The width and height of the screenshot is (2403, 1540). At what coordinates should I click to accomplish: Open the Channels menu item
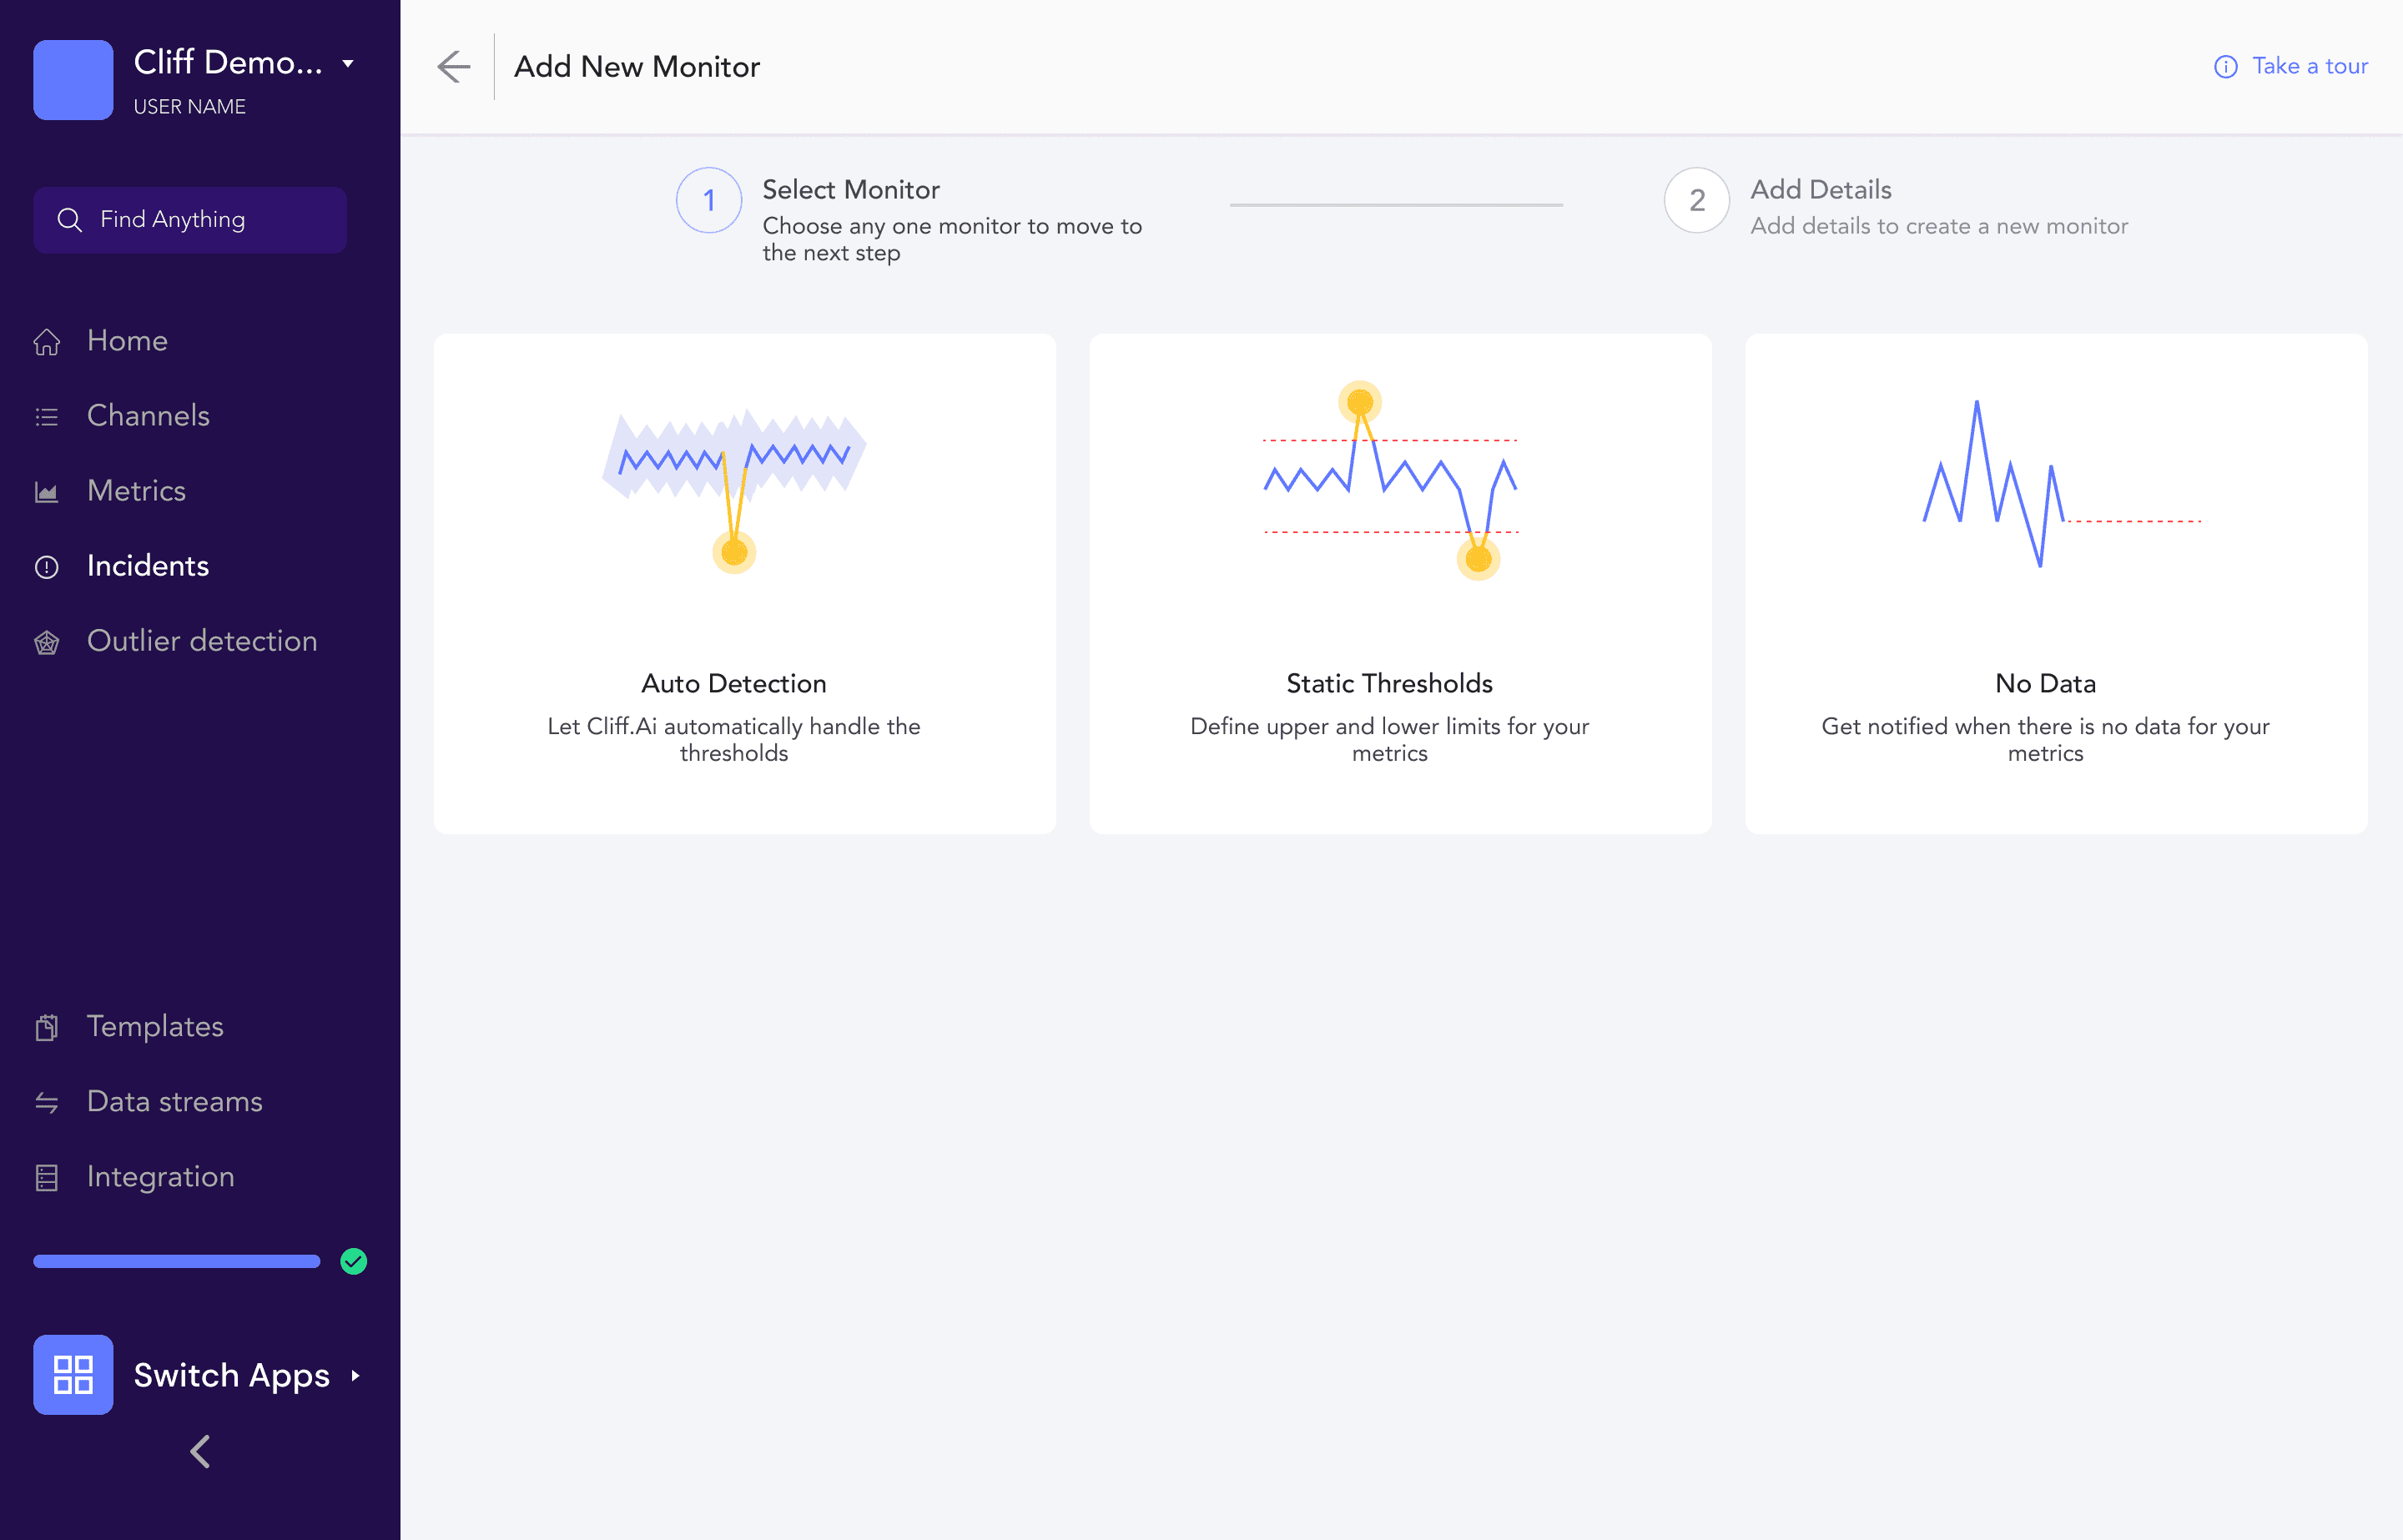pyautogui.click(x=147, y=416)
